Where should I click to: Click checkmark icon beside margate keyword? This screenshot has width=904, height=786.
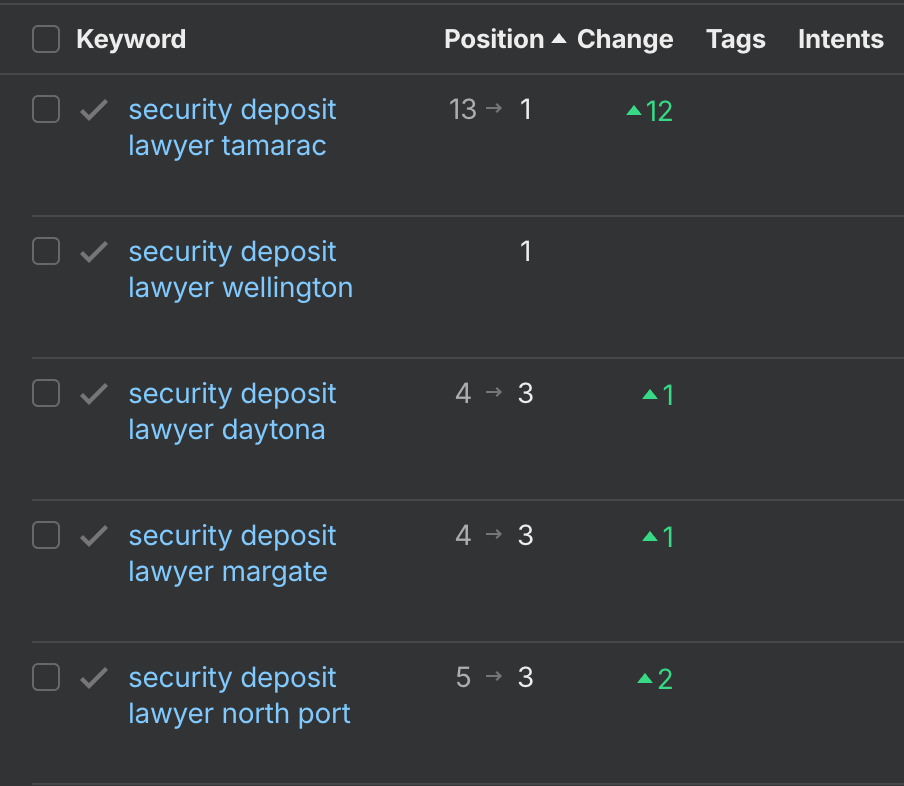tap(93, 536)
